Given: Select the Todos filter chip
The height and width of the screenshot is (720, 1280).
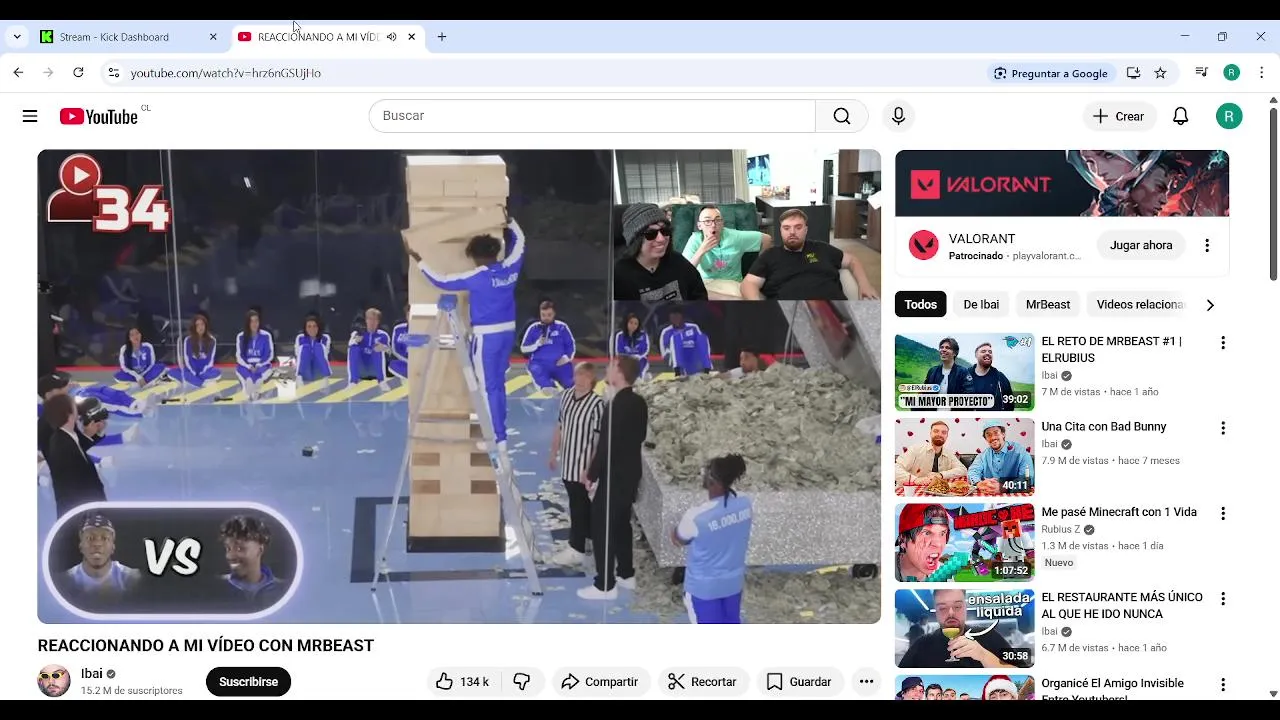Looking at the screenshot, I should click(x=921, y=305).
